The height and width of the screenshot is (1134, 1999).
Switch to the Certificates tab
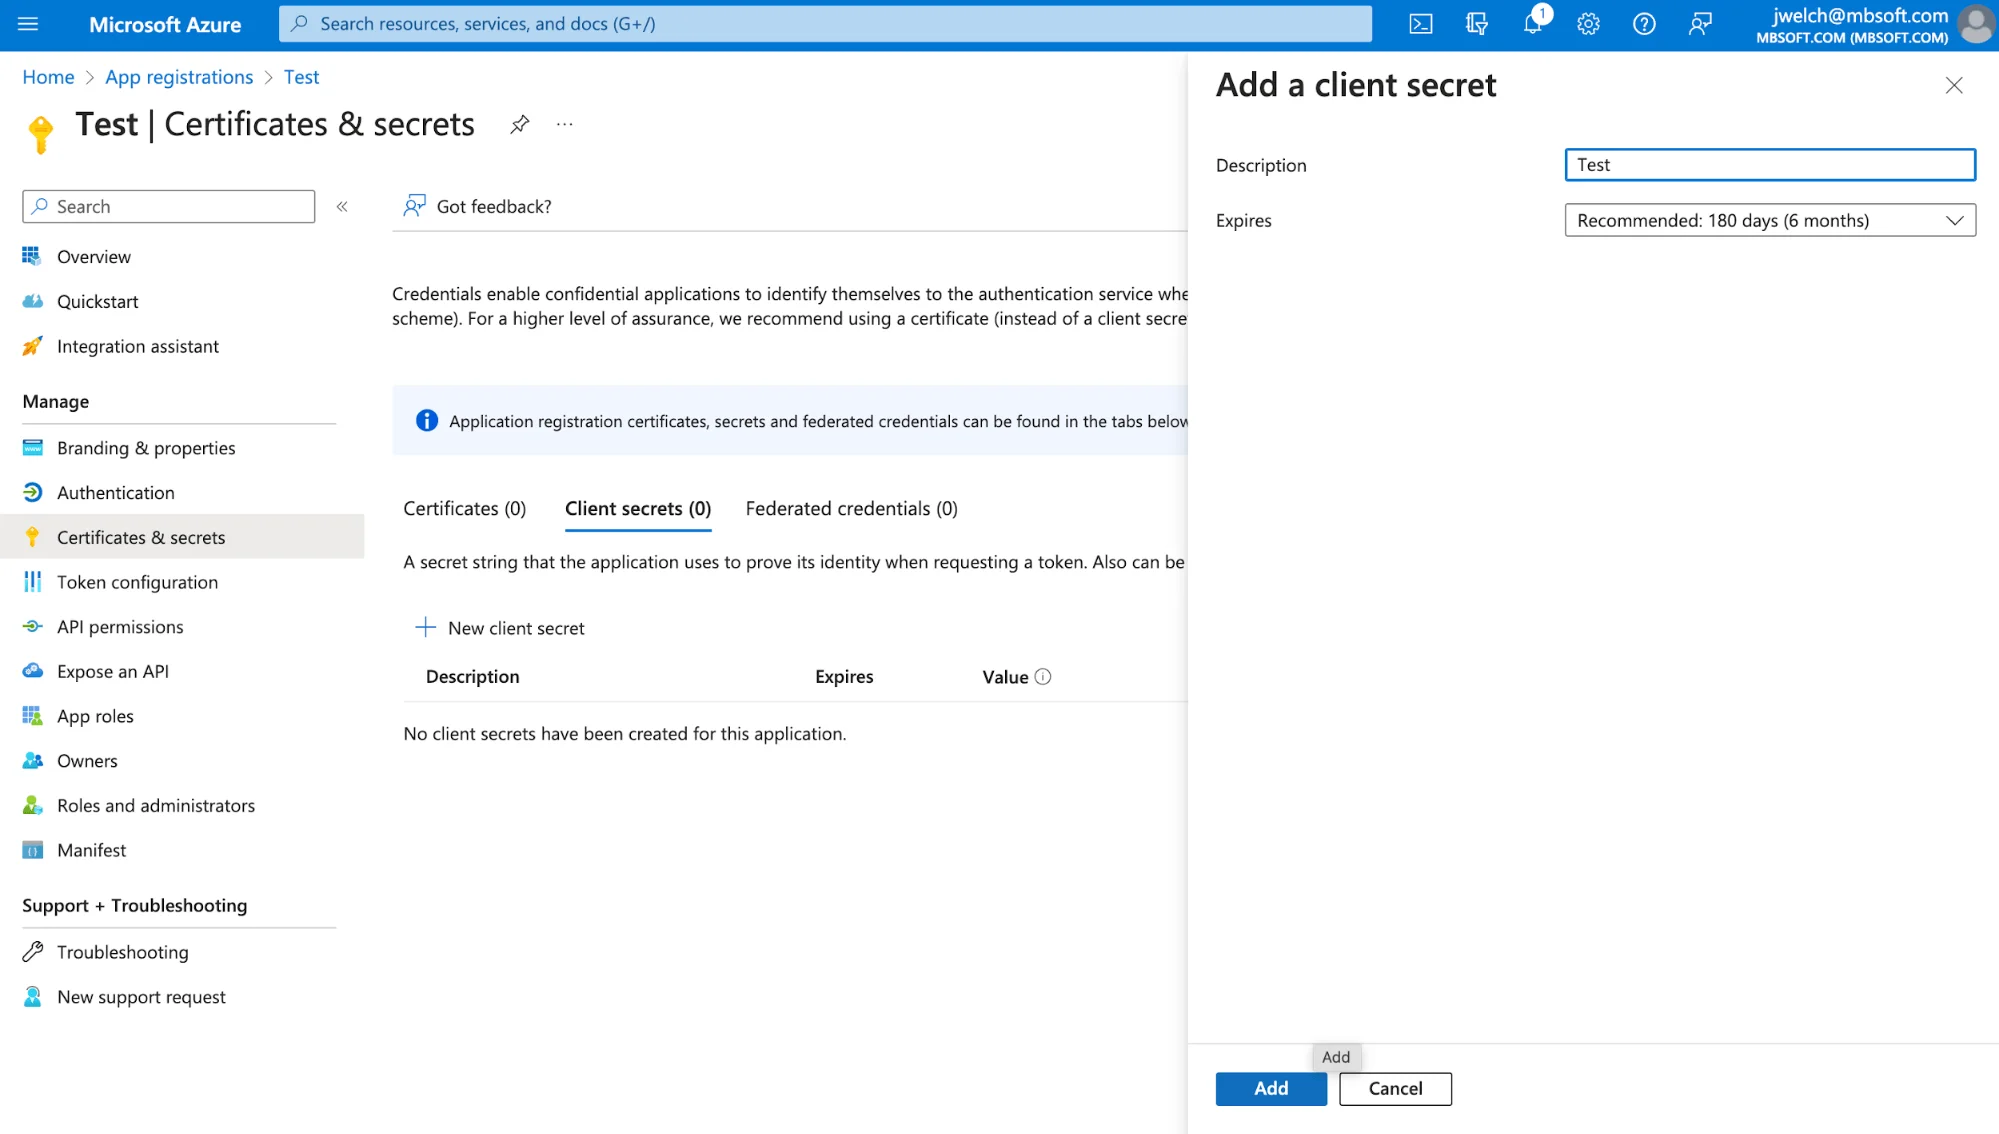464,508
